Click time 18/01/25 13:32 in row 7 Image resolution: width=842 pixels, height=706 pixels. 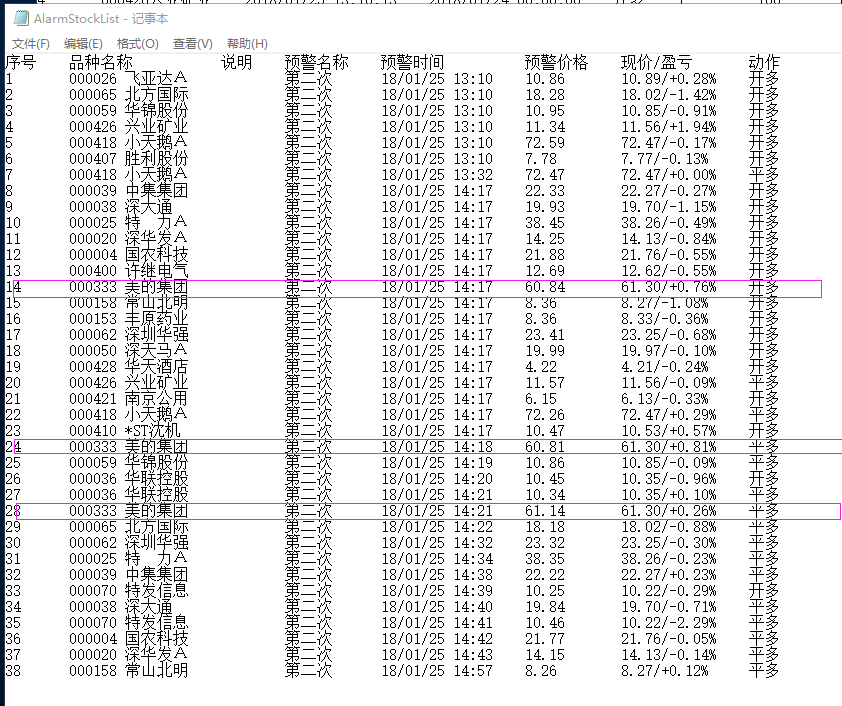(x=437, y=174)
